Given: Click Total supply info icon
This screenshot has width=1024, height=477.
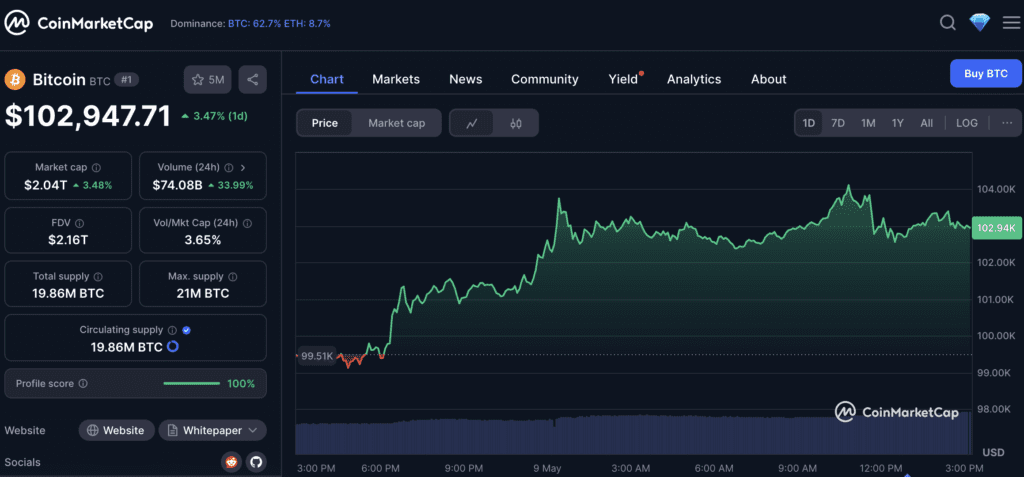Looking at the screenshot, I should (98, 276).
